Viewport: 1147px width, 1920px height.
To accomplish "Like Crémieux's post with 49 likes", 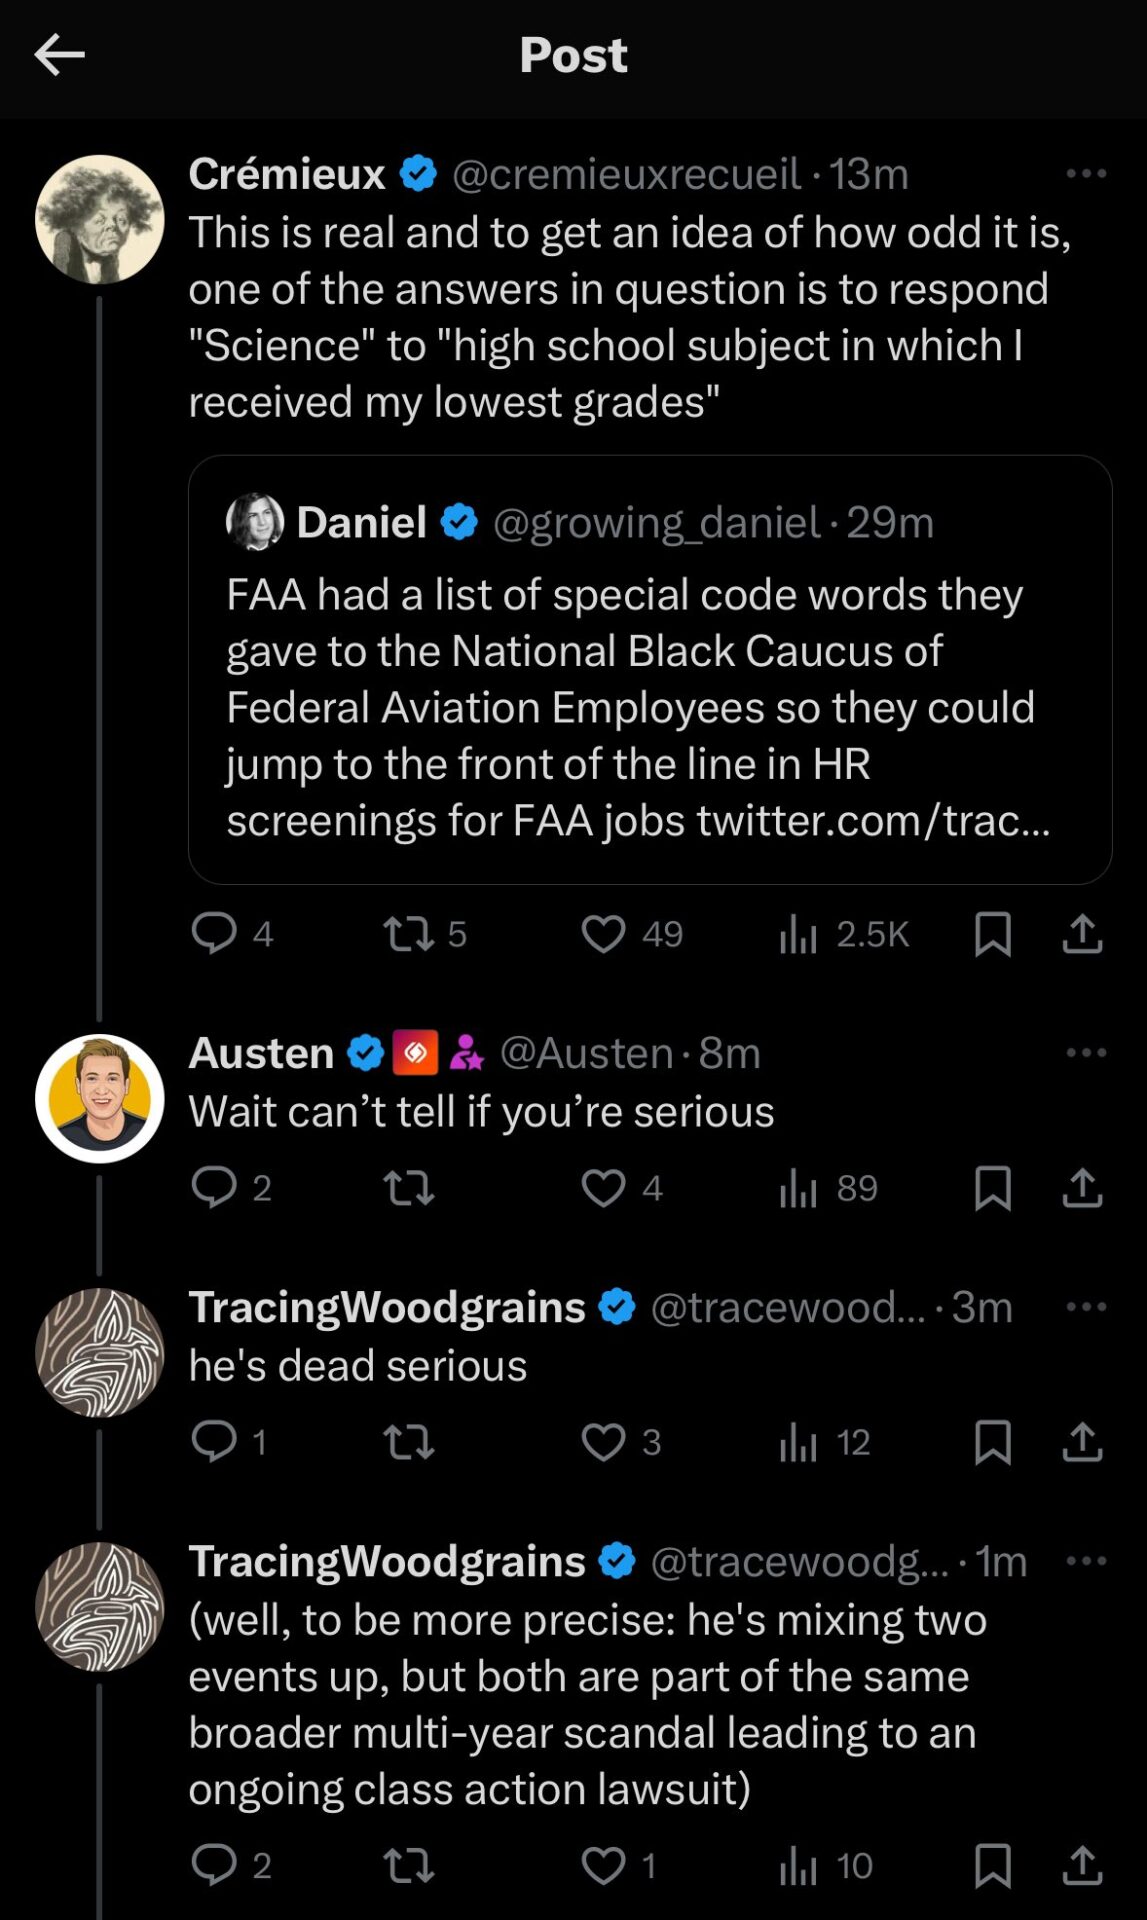I will [x=603, y=934].
